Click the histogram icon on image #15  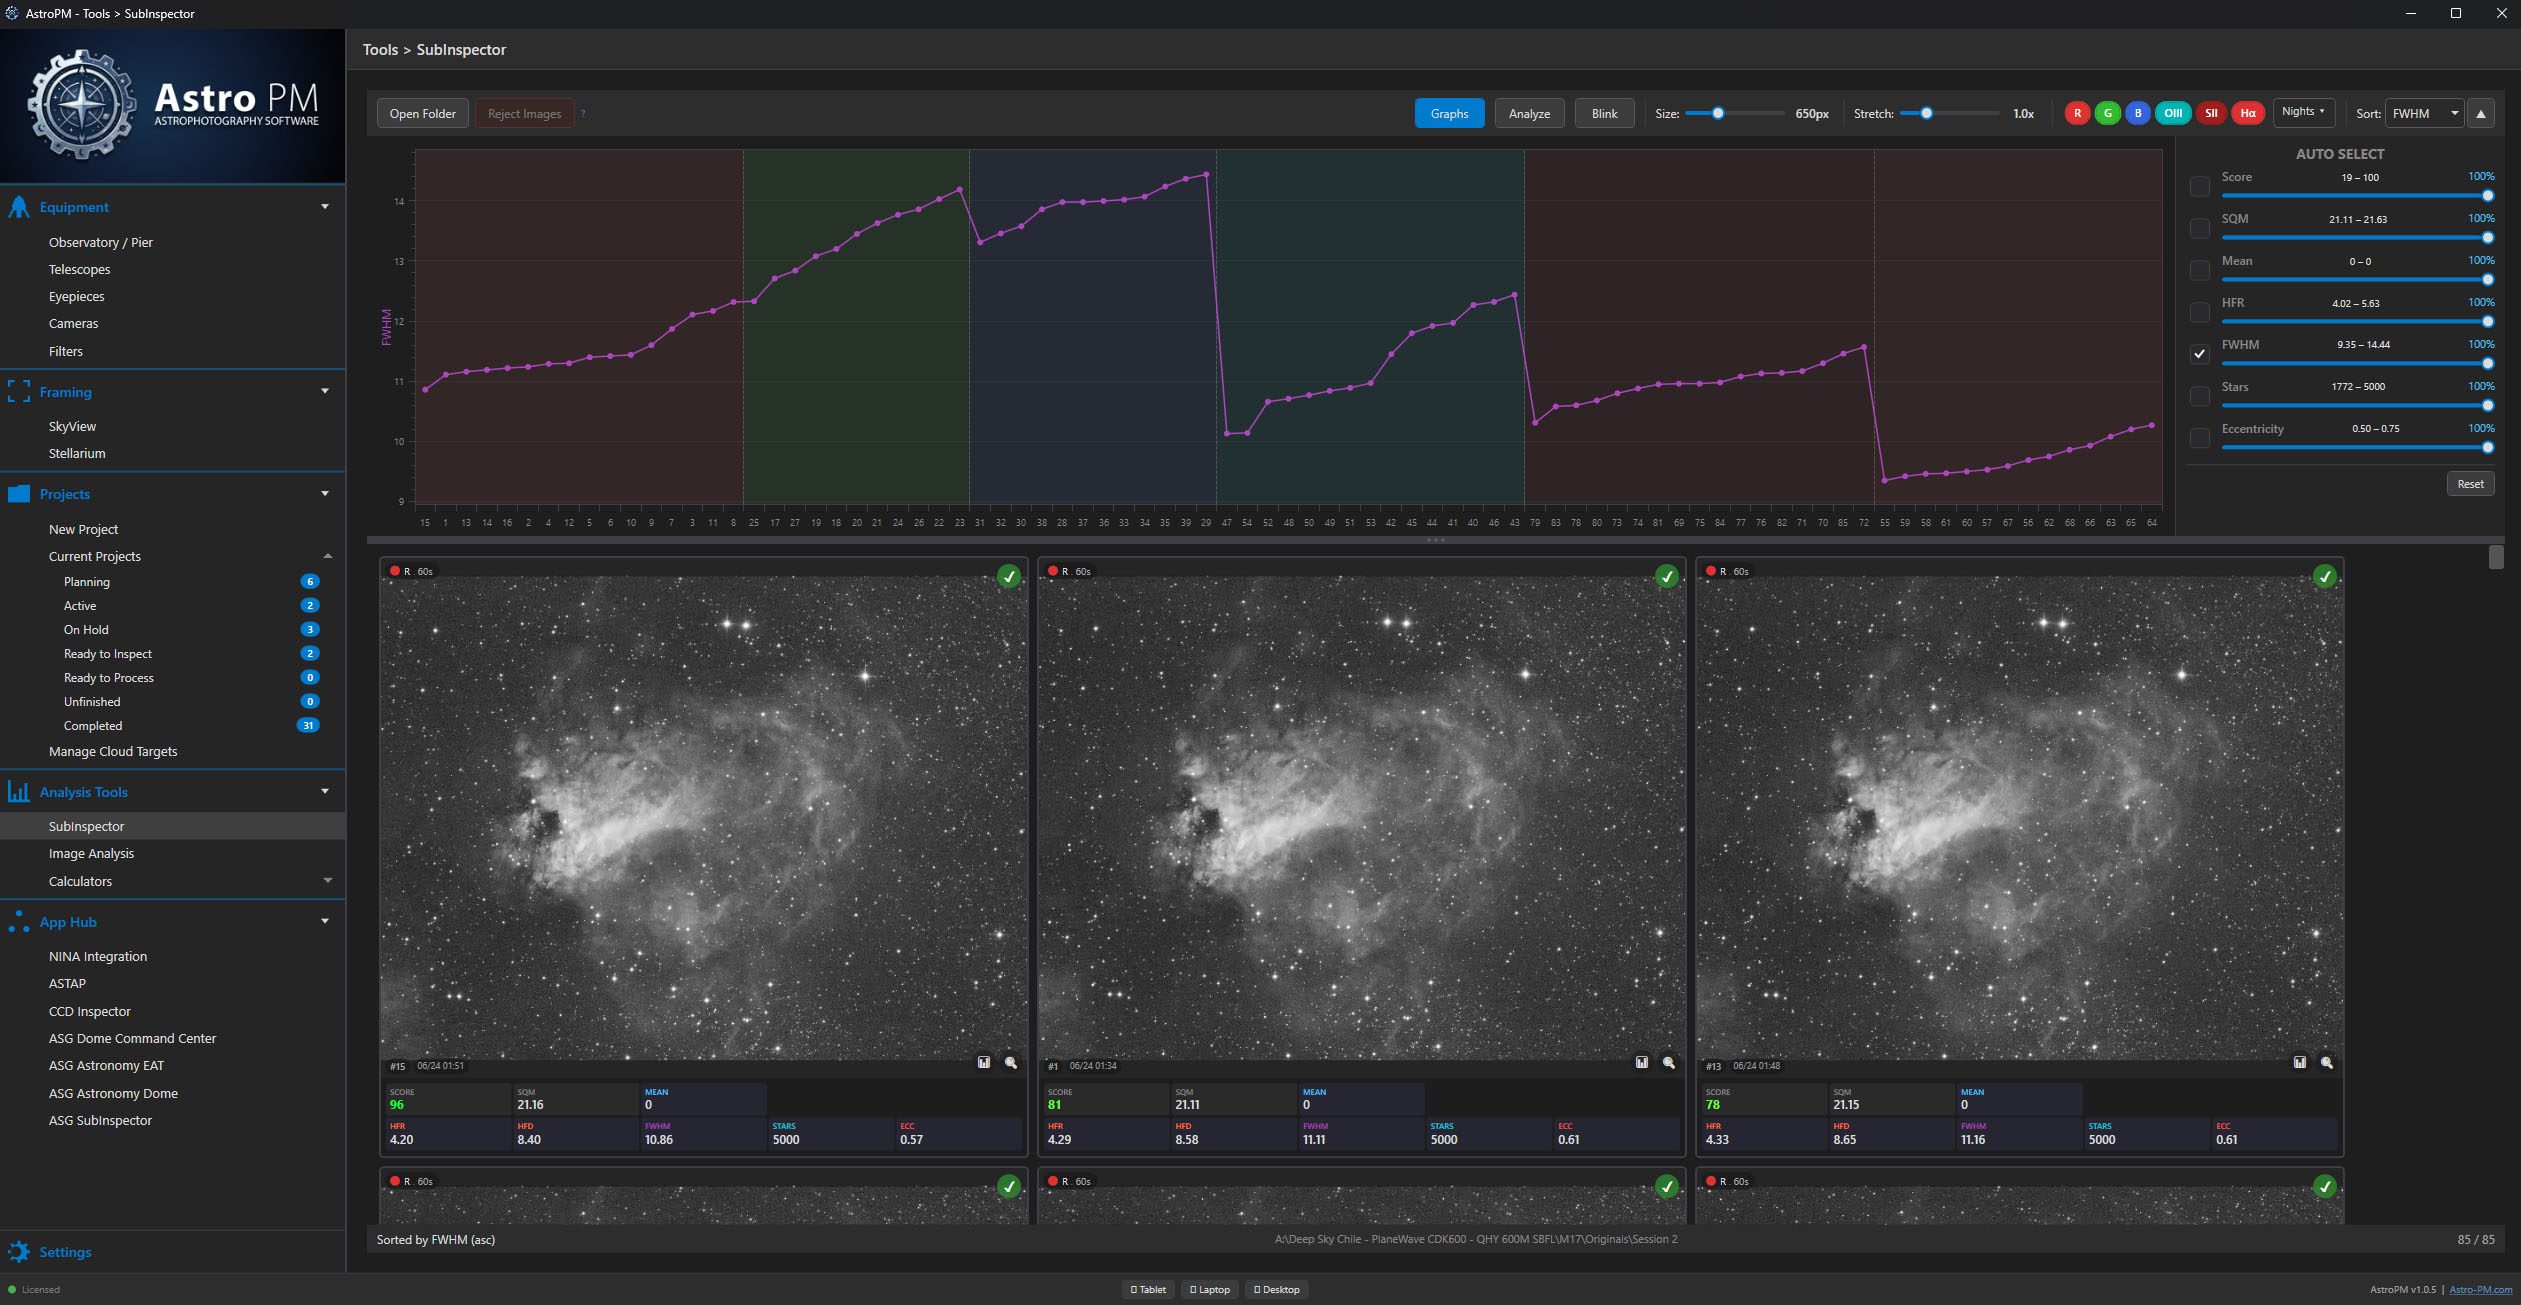984,1063
